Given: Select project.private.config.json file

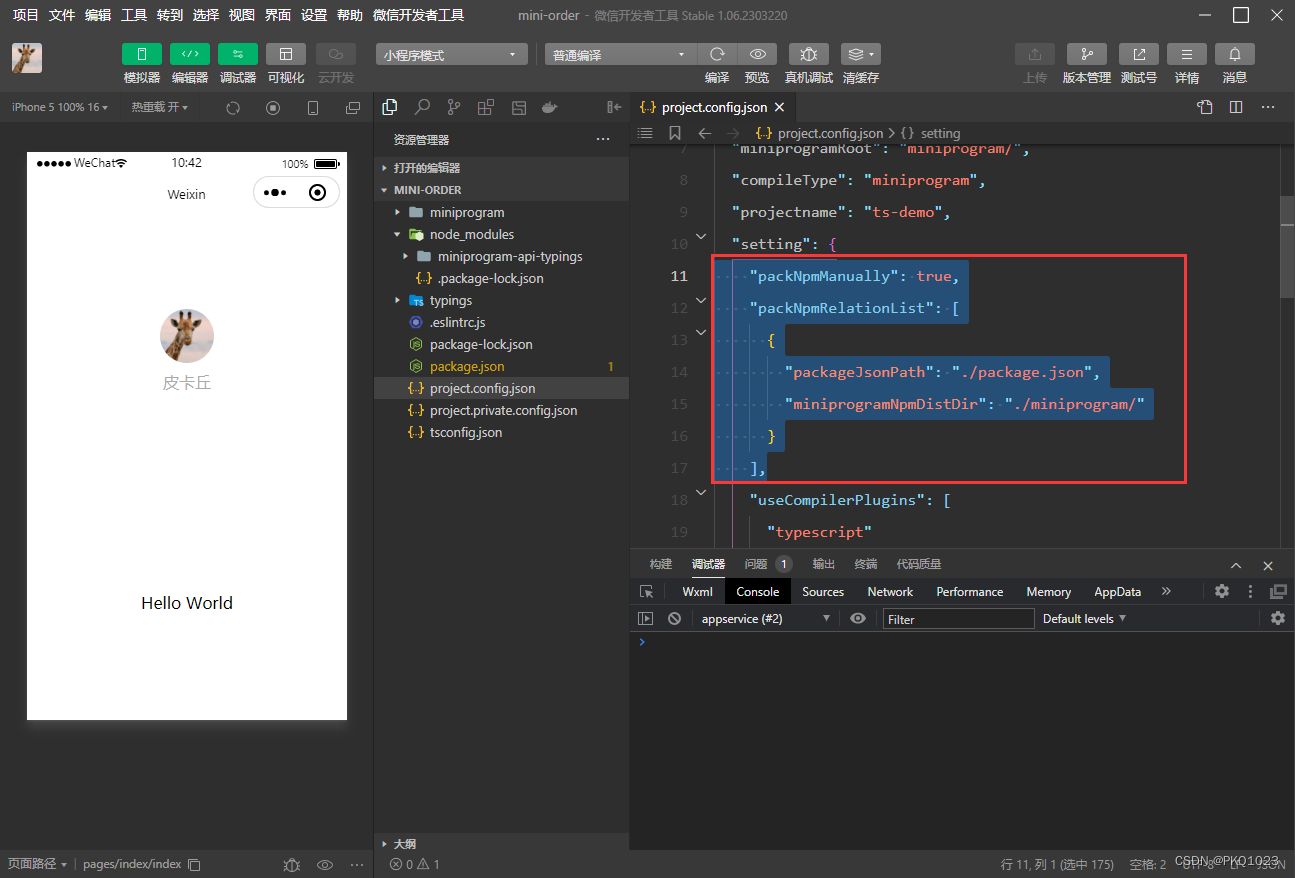Looking at the screenshot, I should (501, 410).
